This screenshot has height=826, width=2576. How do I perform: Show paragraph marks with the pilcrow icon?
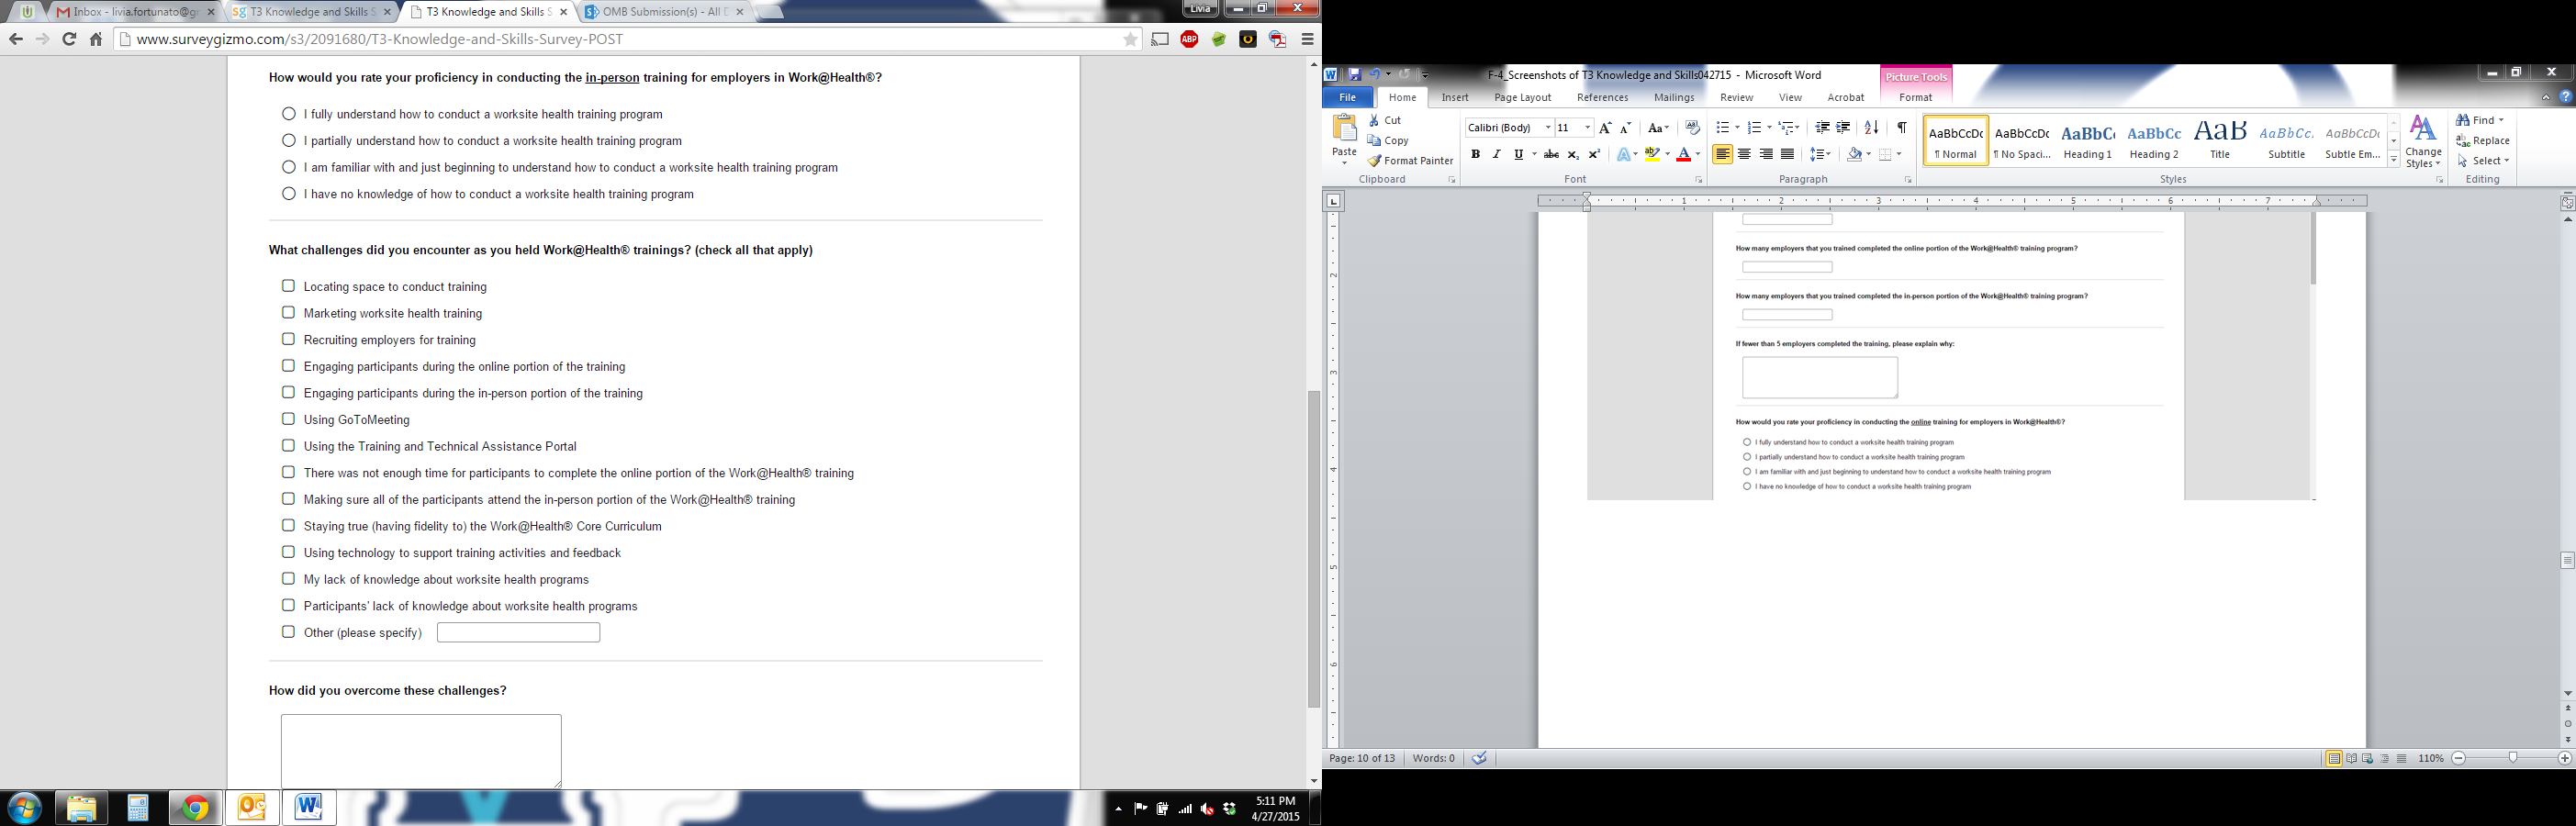[1901, 128]
